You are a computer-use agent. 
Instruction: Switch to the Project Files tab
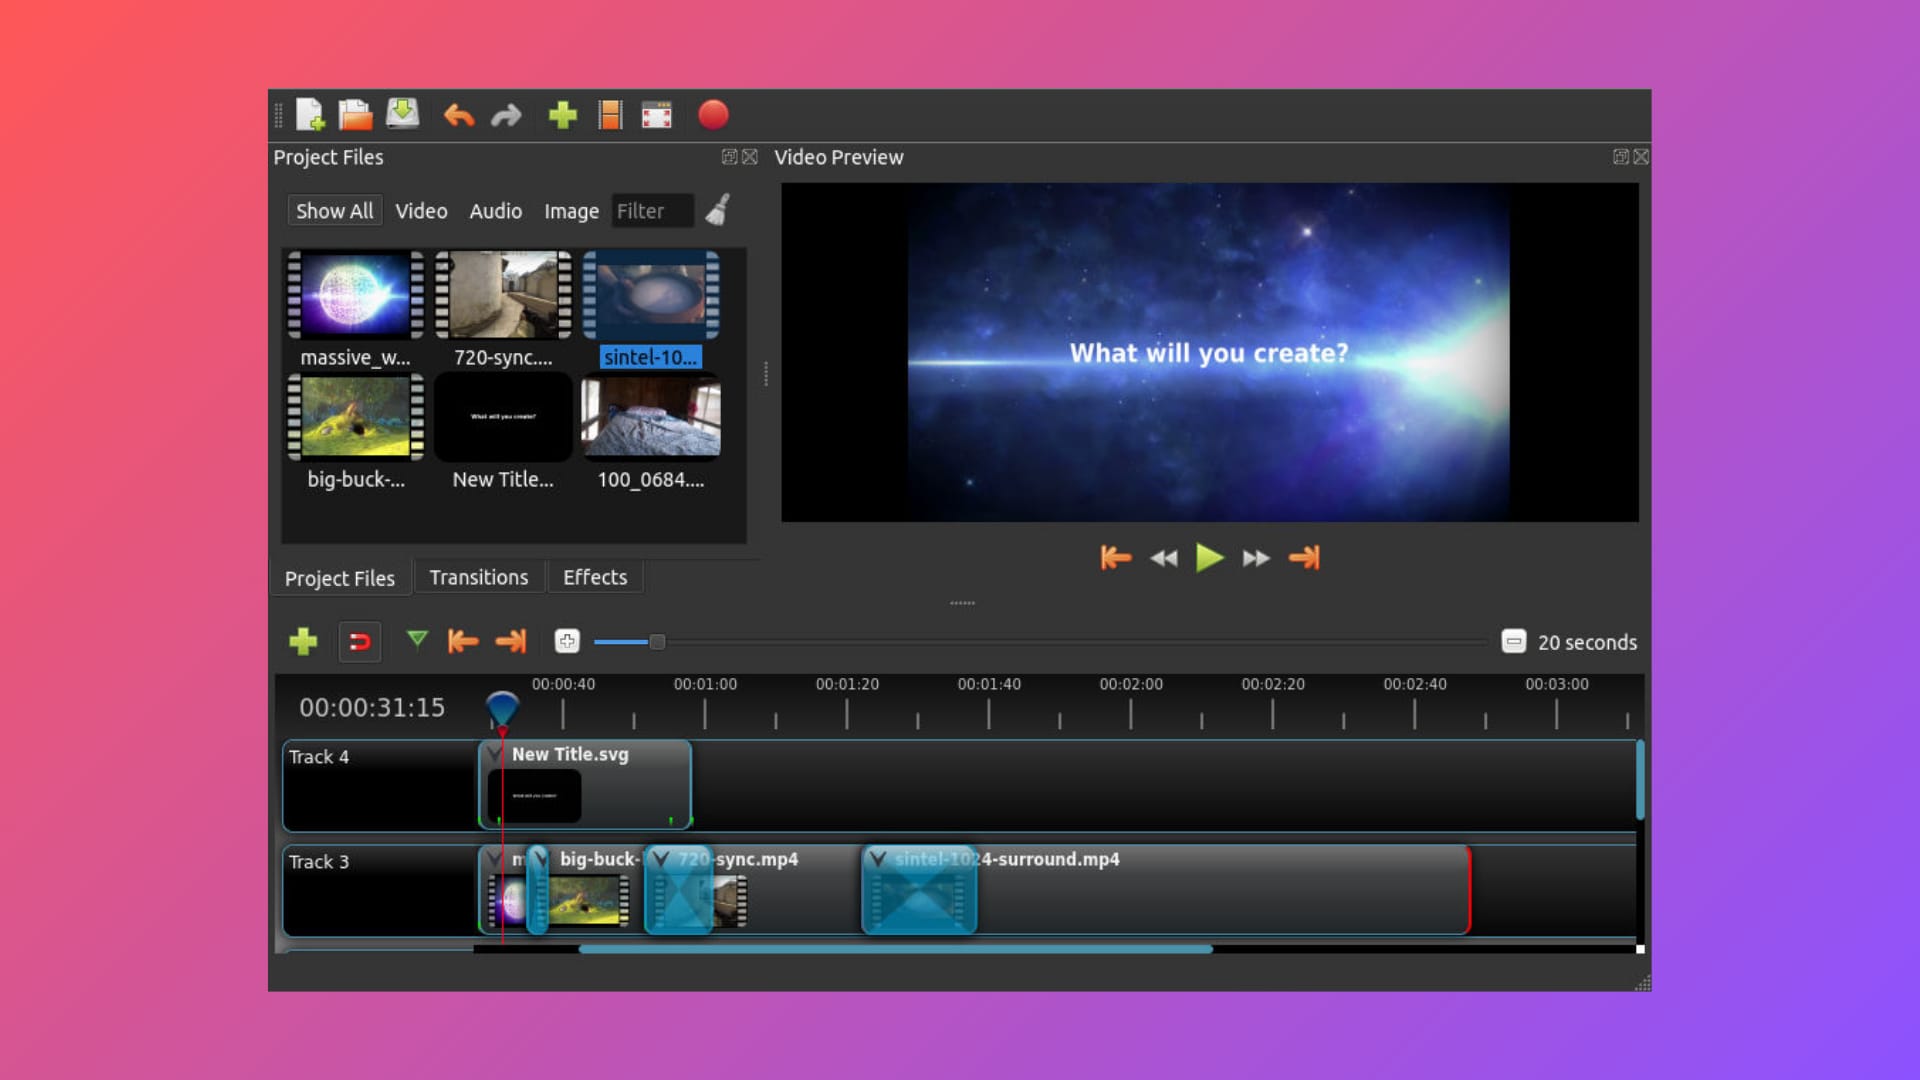pyautogui.click(x=340, y=578)
